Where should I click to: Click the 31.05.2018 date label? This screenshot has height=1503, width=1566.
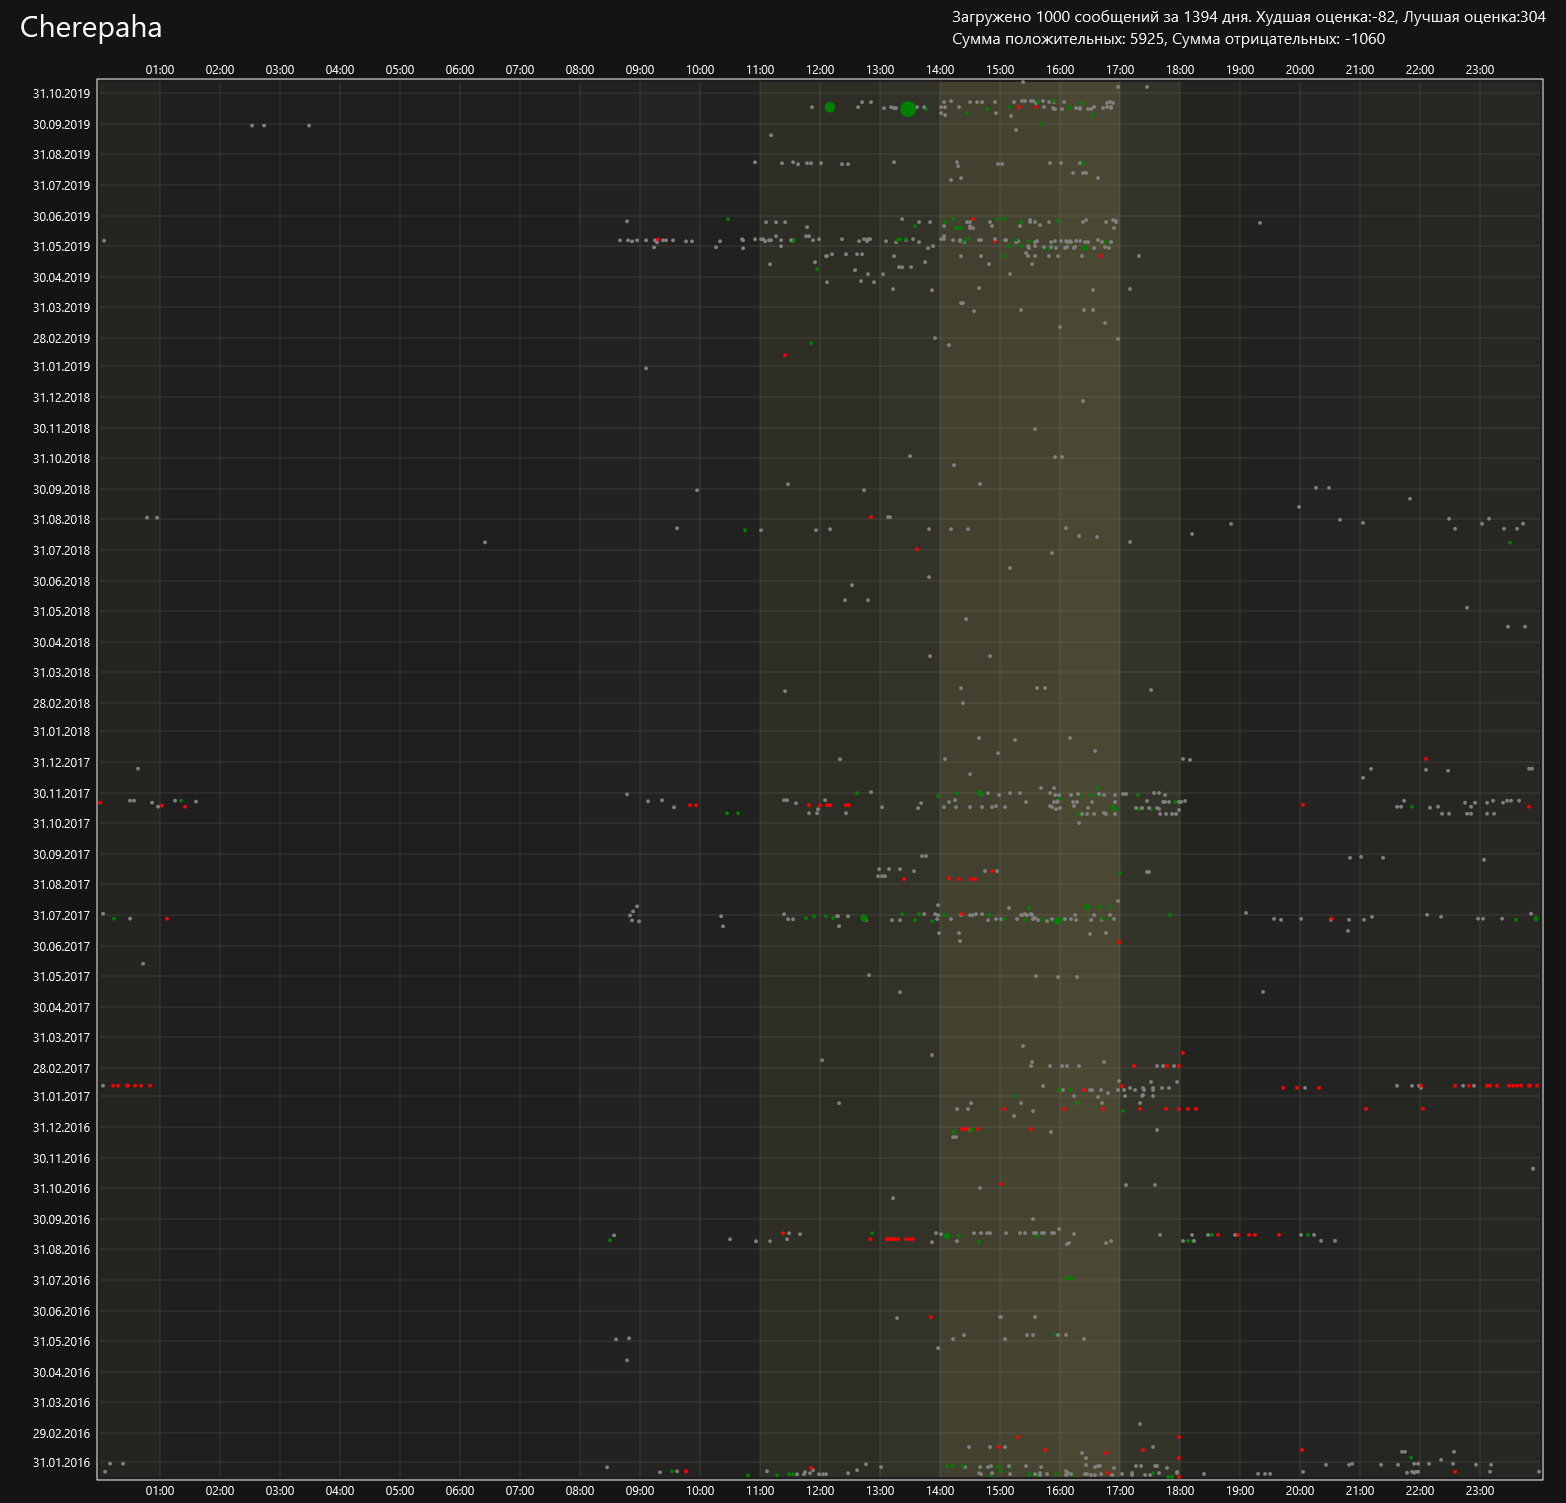[x=61, y=612]
